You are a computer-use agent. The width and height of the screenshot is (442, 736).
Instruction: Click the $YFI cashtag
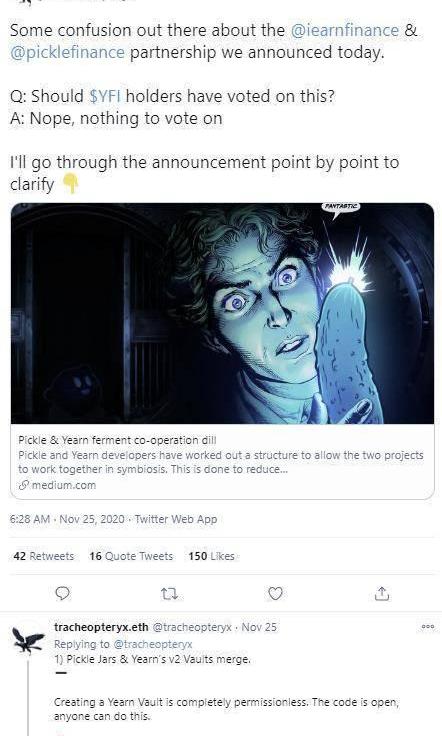(x=105, y=96)
